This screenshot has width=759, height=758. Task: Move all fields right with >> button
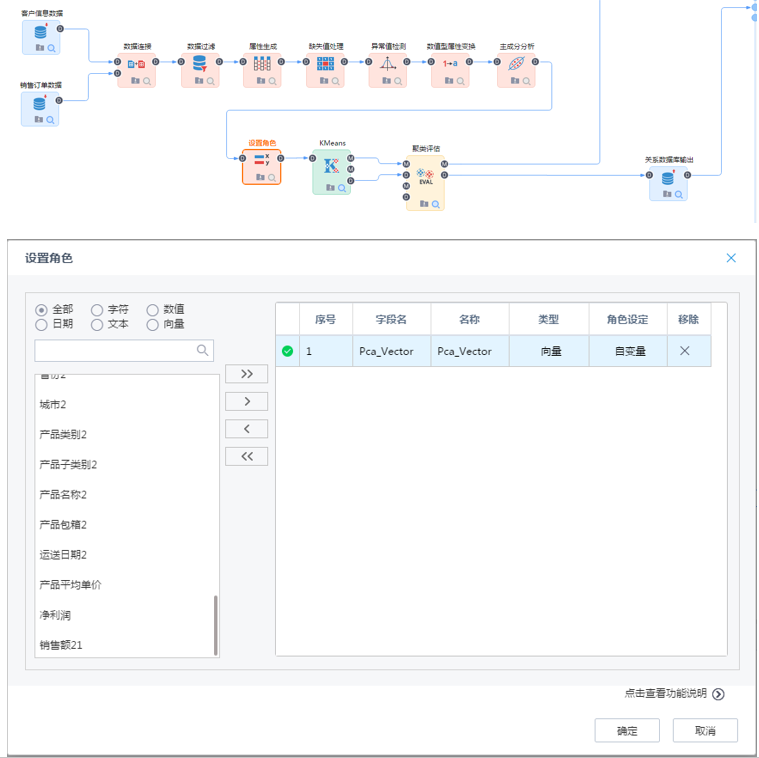tap(247, 374)
